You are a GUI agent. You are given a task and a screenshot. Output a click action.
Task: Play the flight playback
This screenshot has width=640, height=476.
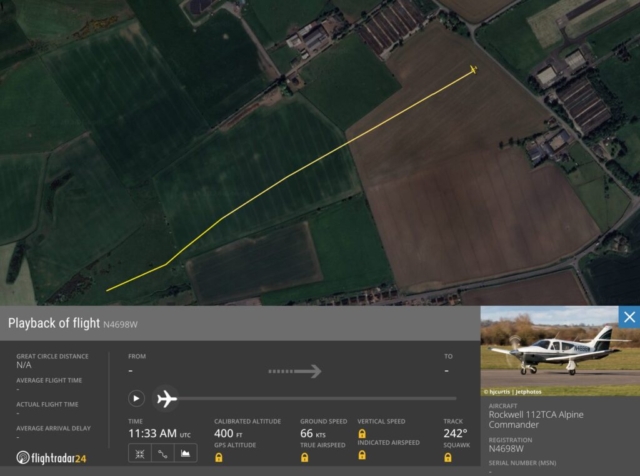(x=136, y=398)
